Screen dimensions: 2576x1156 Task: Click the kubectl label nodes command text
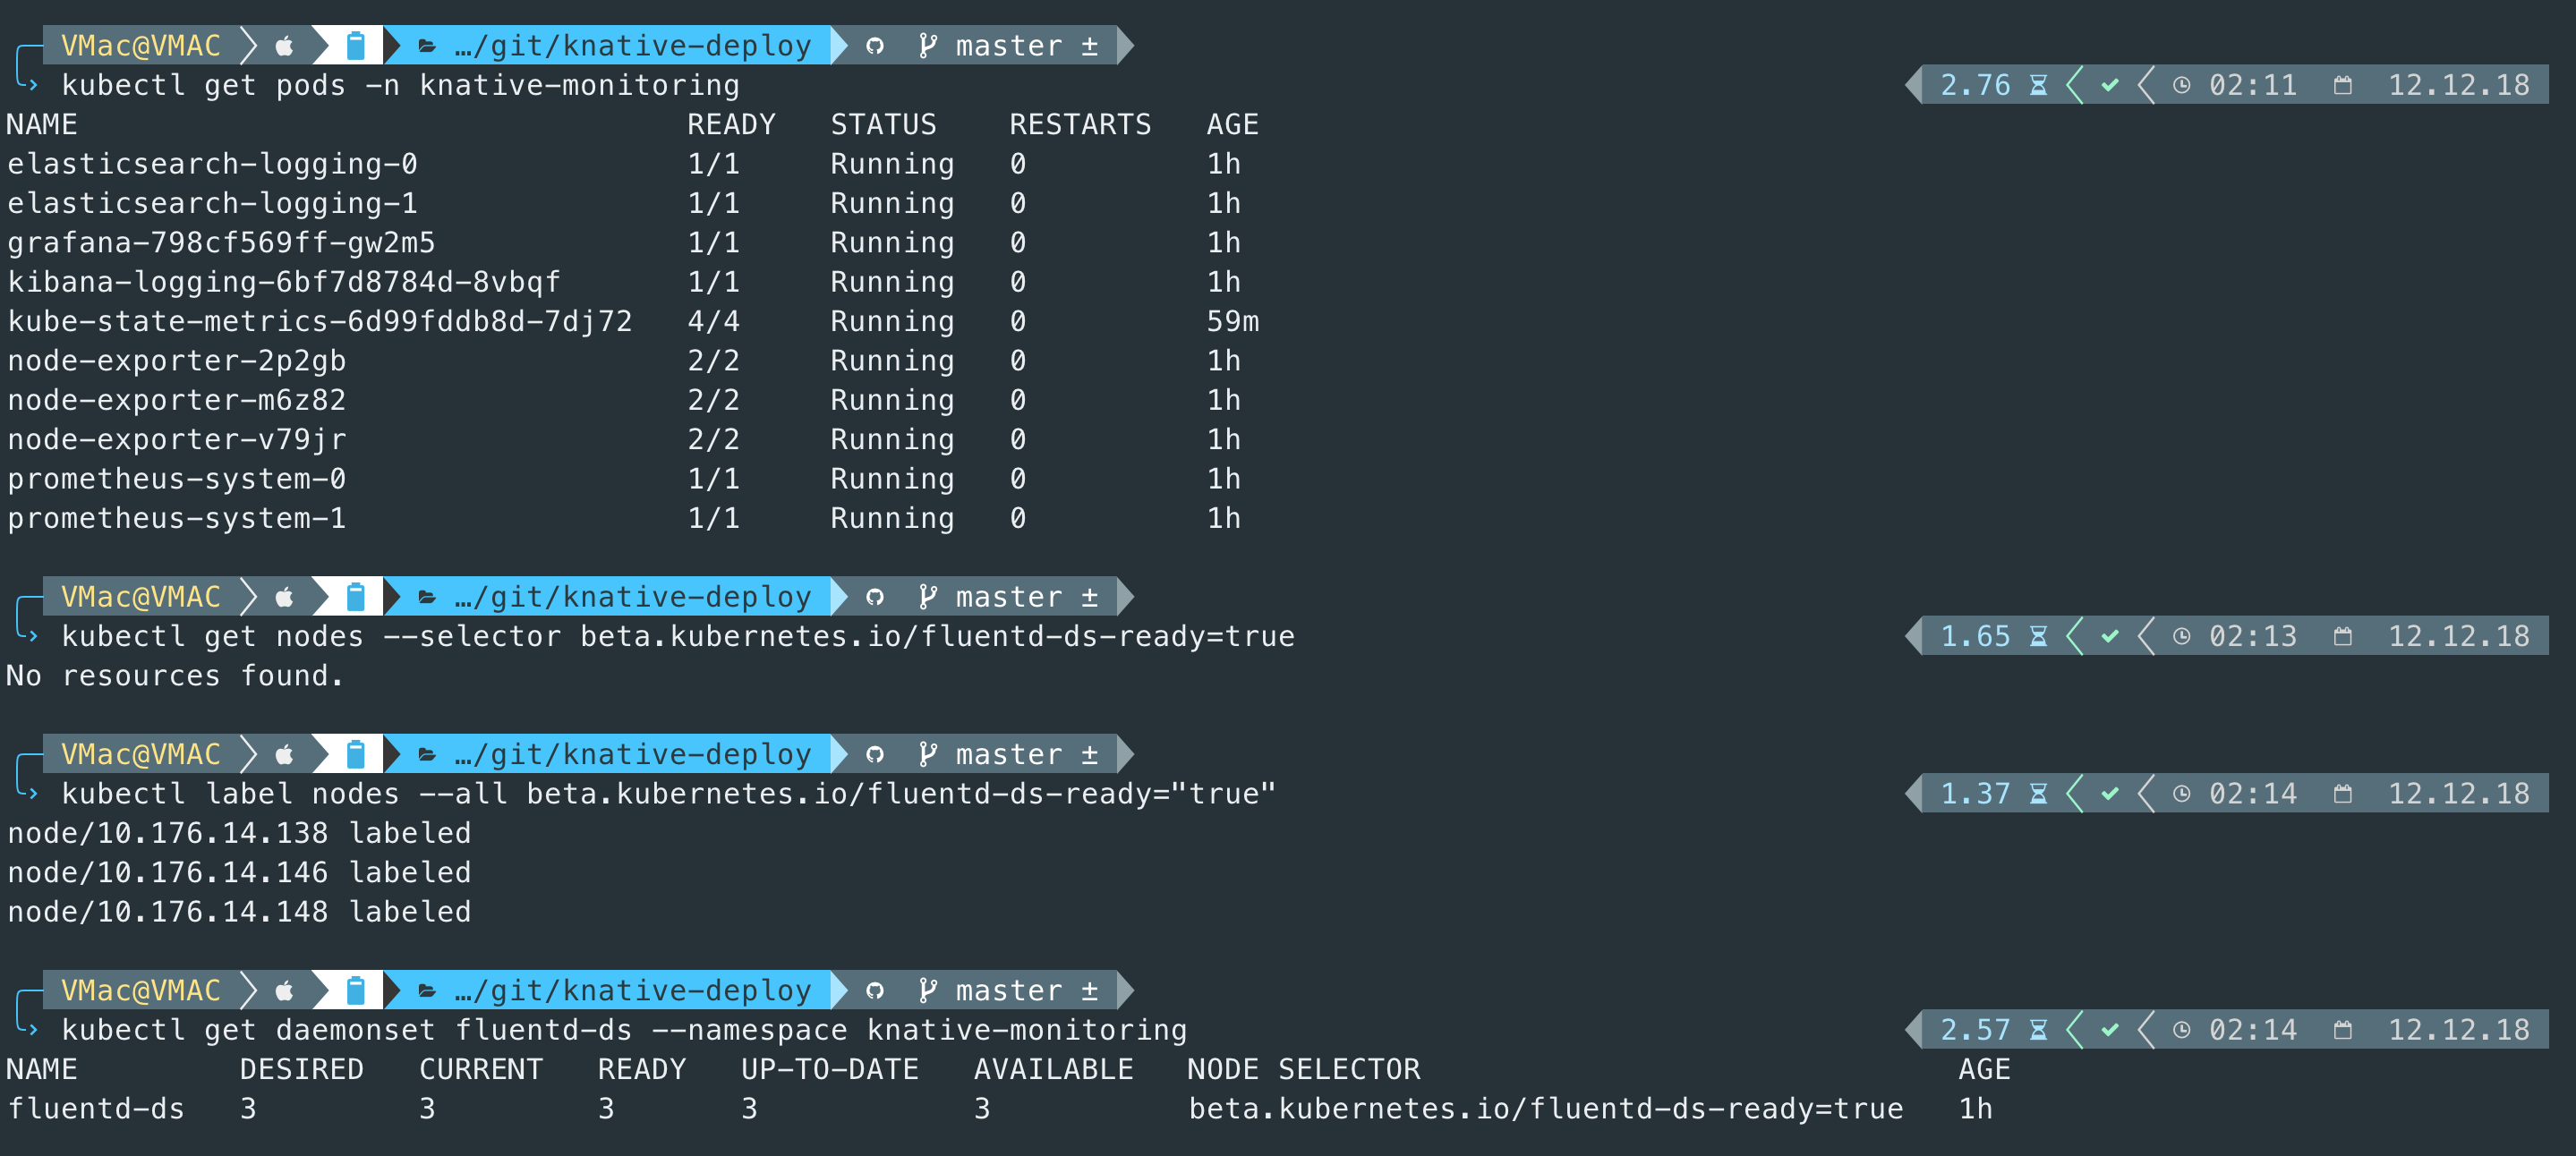coord(669,793)
